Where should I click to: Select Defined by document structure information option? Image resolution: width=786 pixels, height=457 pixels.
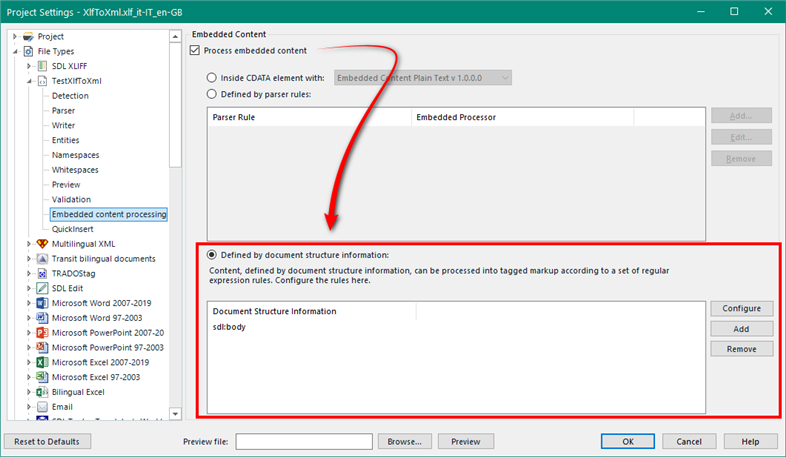pos(212,255)
